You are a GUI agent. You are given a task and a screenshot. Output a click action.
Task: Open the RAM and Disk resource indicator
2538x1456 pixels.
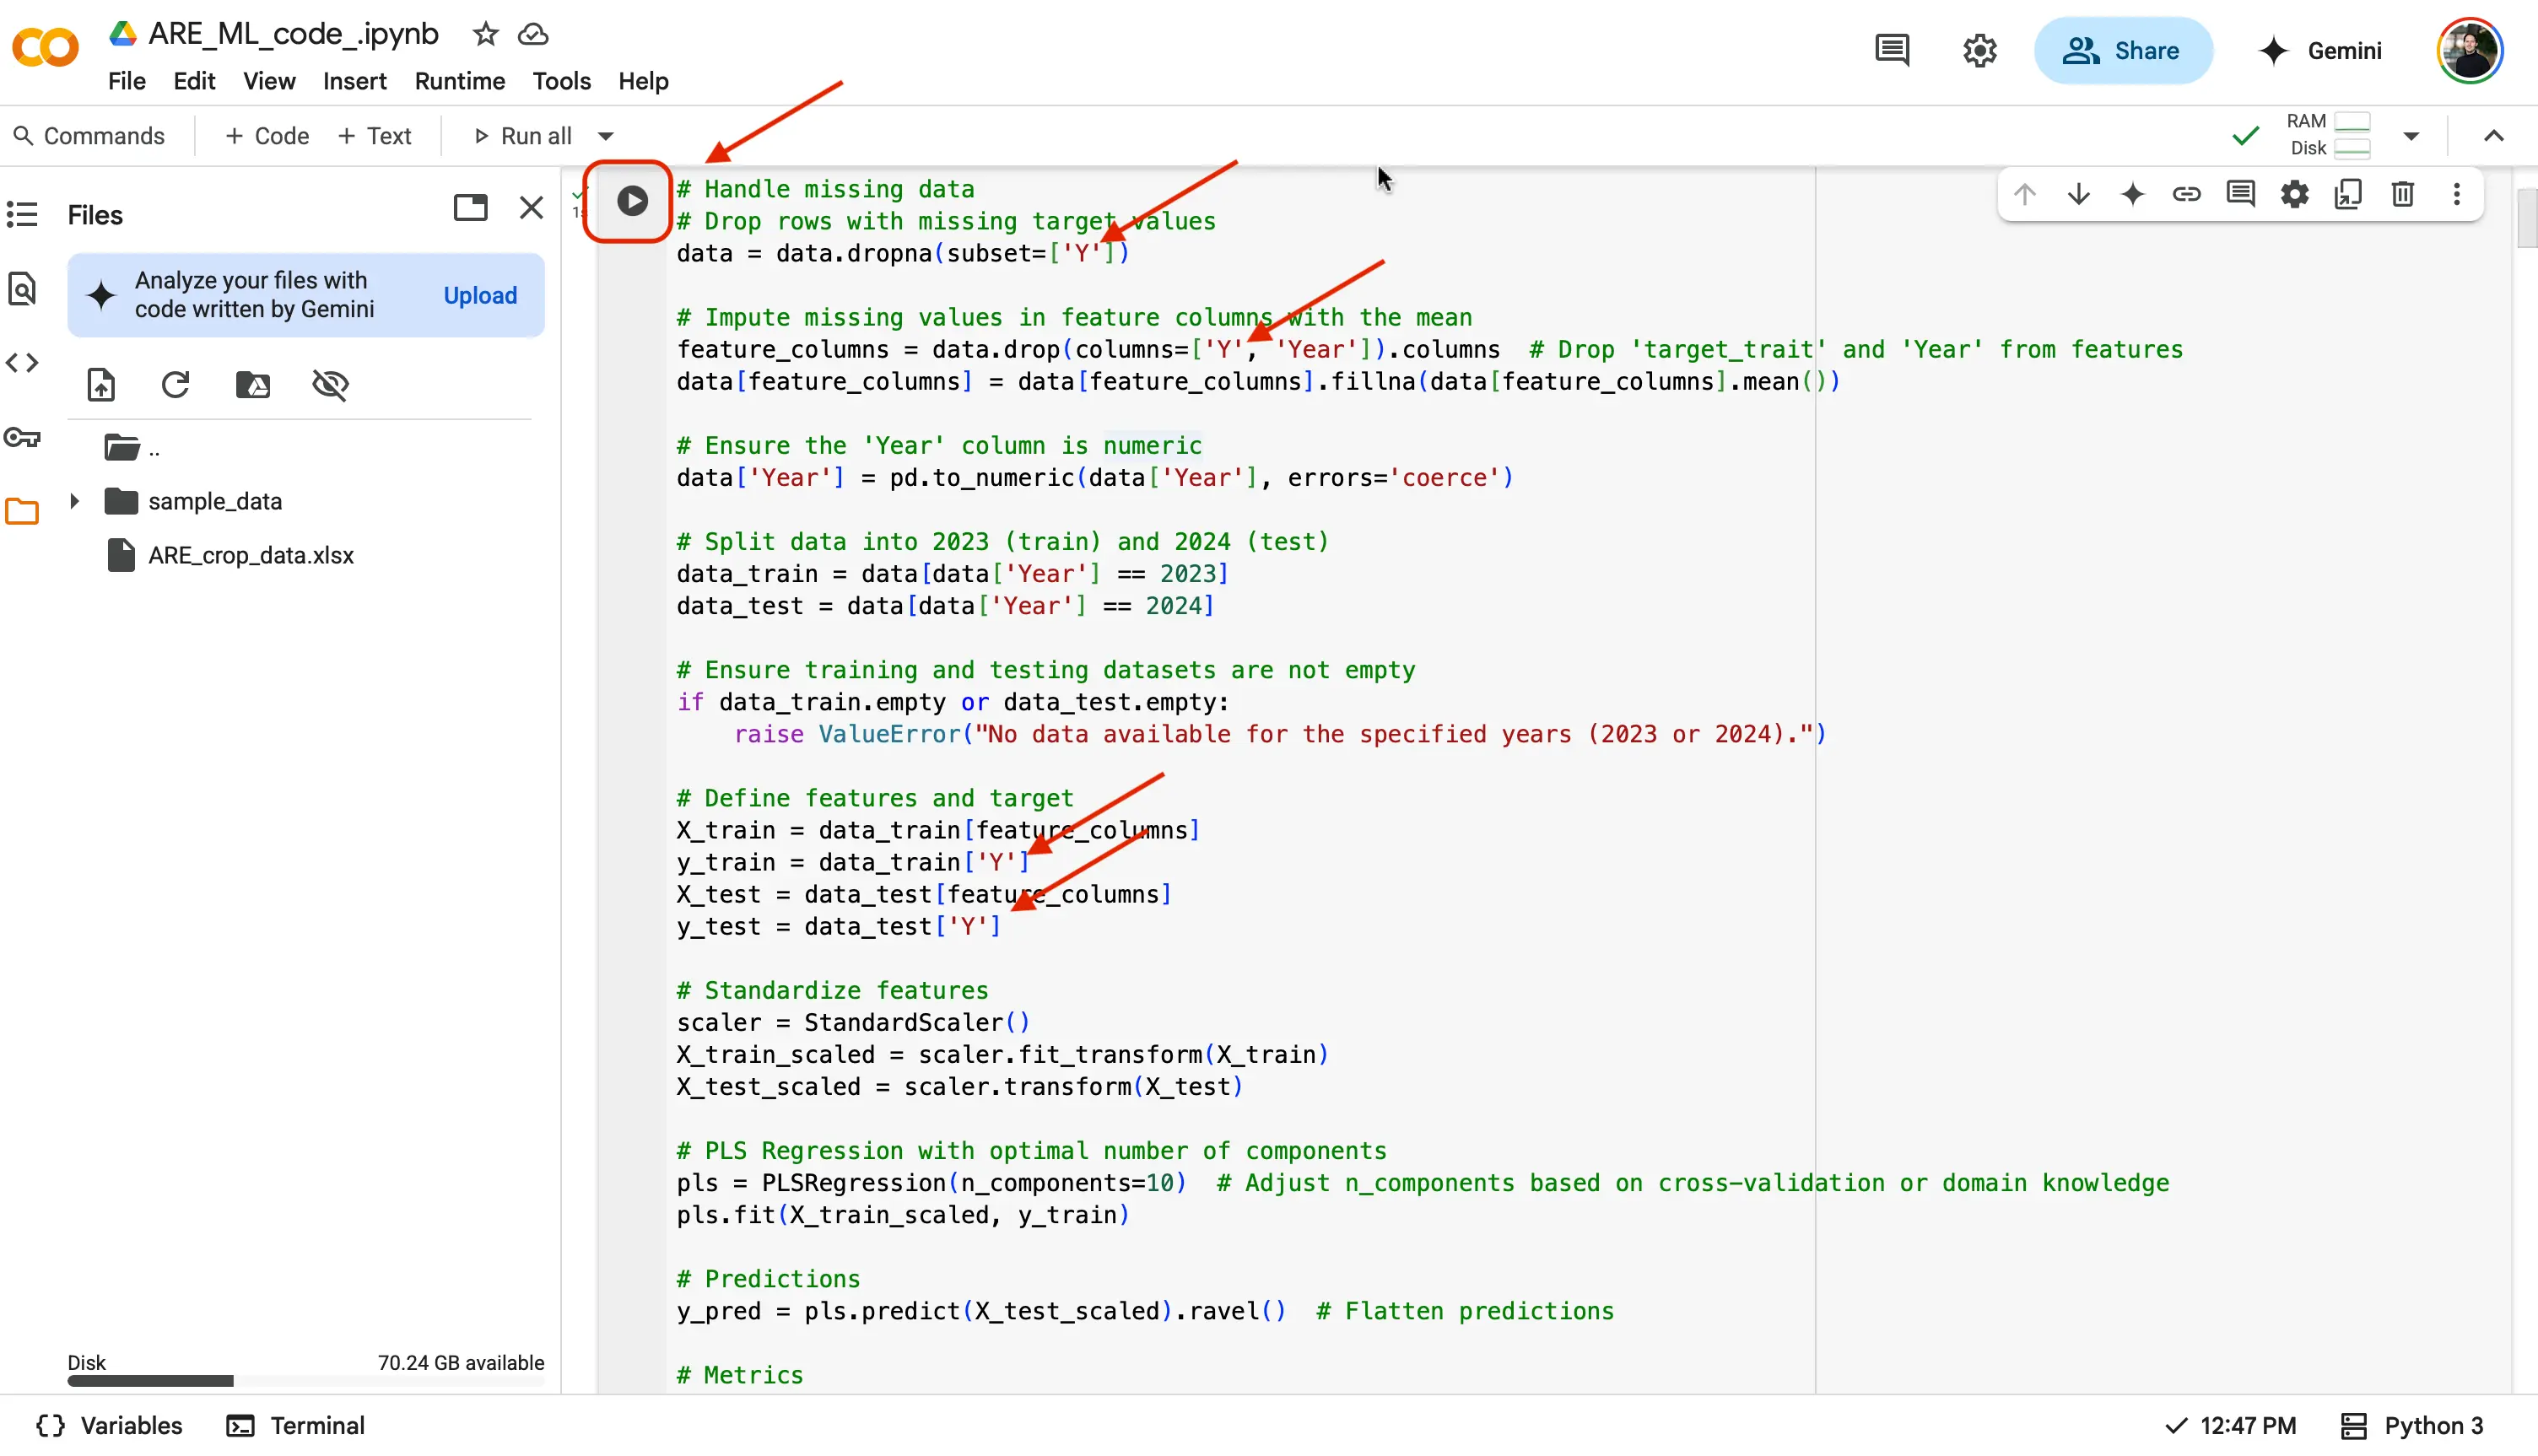2328,135
